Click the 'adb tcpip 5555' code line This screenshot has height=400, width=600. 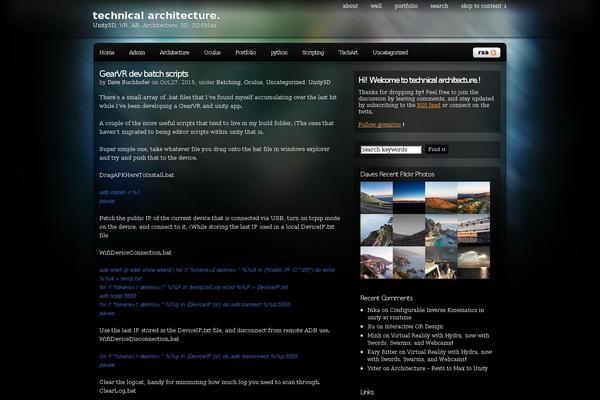pyautogui.click(x=118, y=296)
